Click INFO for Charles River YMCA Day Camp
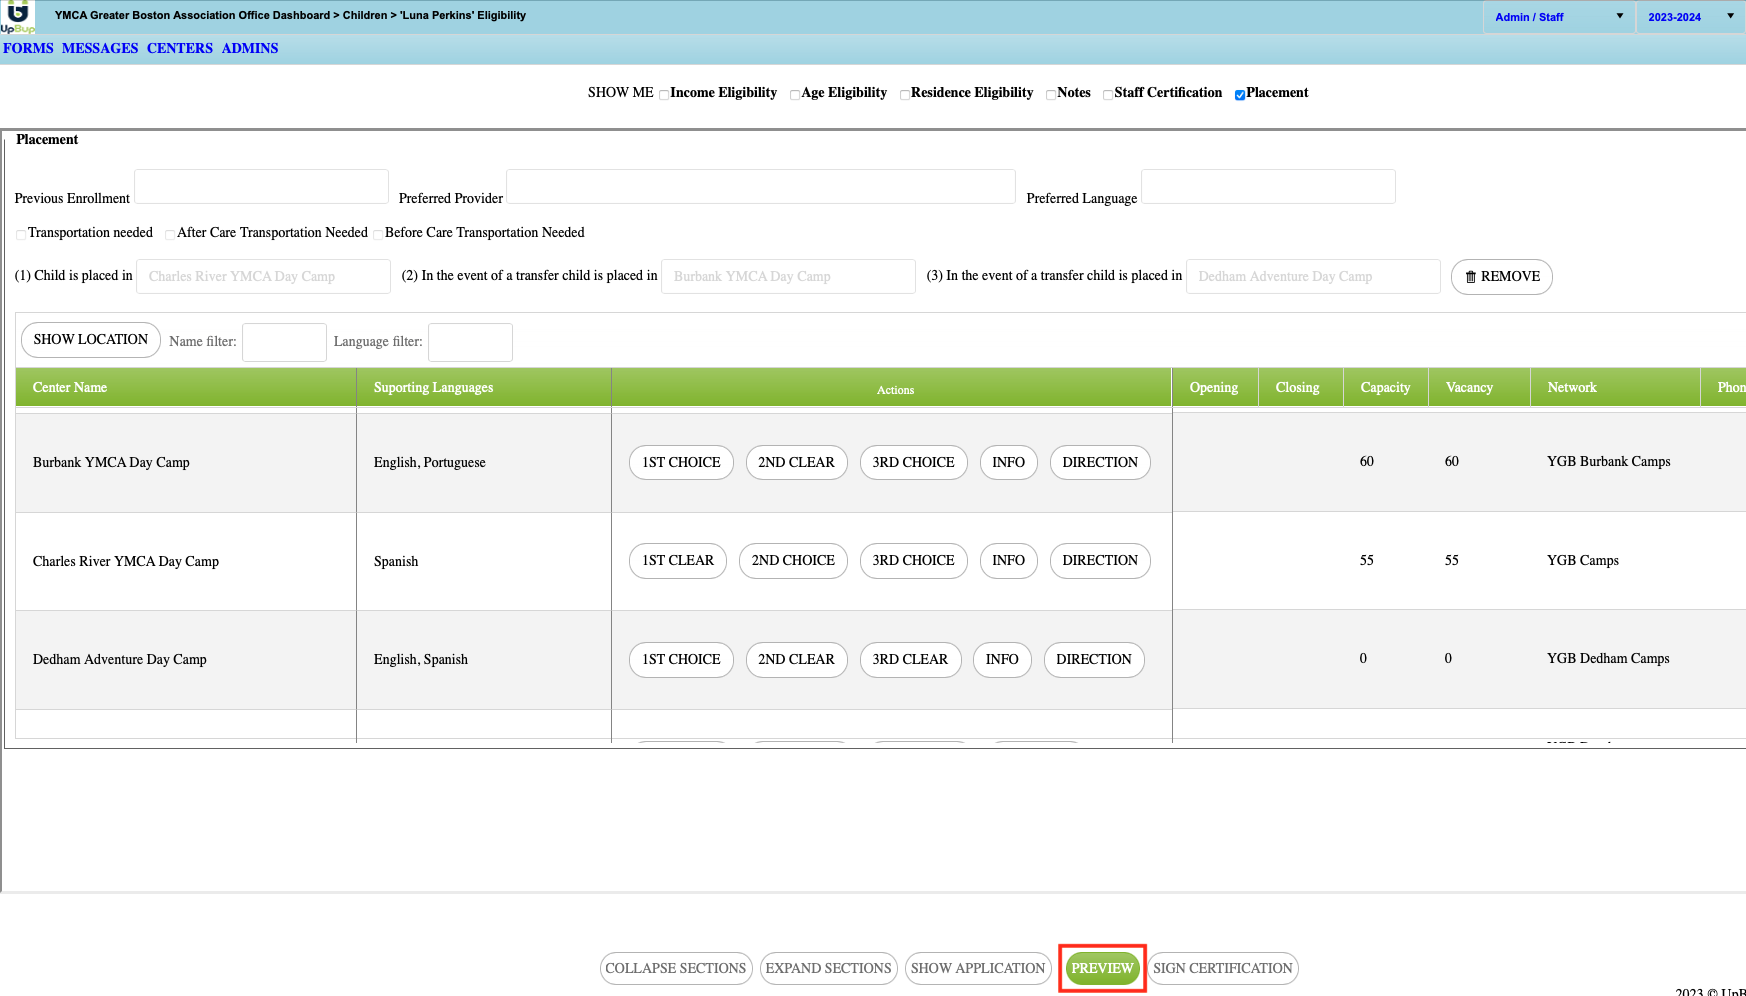1746x996 pixels. click(x=1009, y=561)
